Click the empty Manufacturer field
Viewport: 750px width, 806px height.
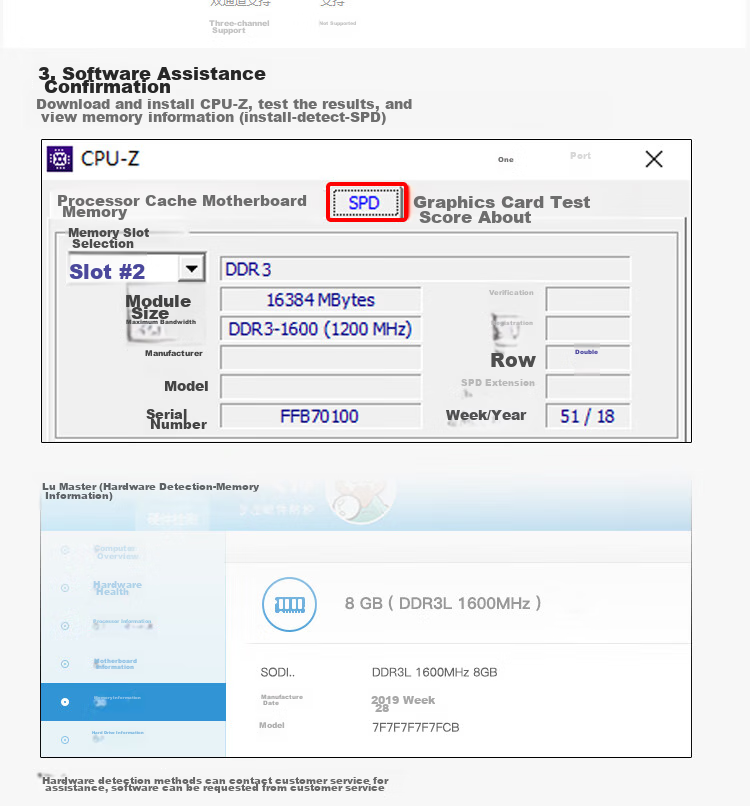coord(321,358)
